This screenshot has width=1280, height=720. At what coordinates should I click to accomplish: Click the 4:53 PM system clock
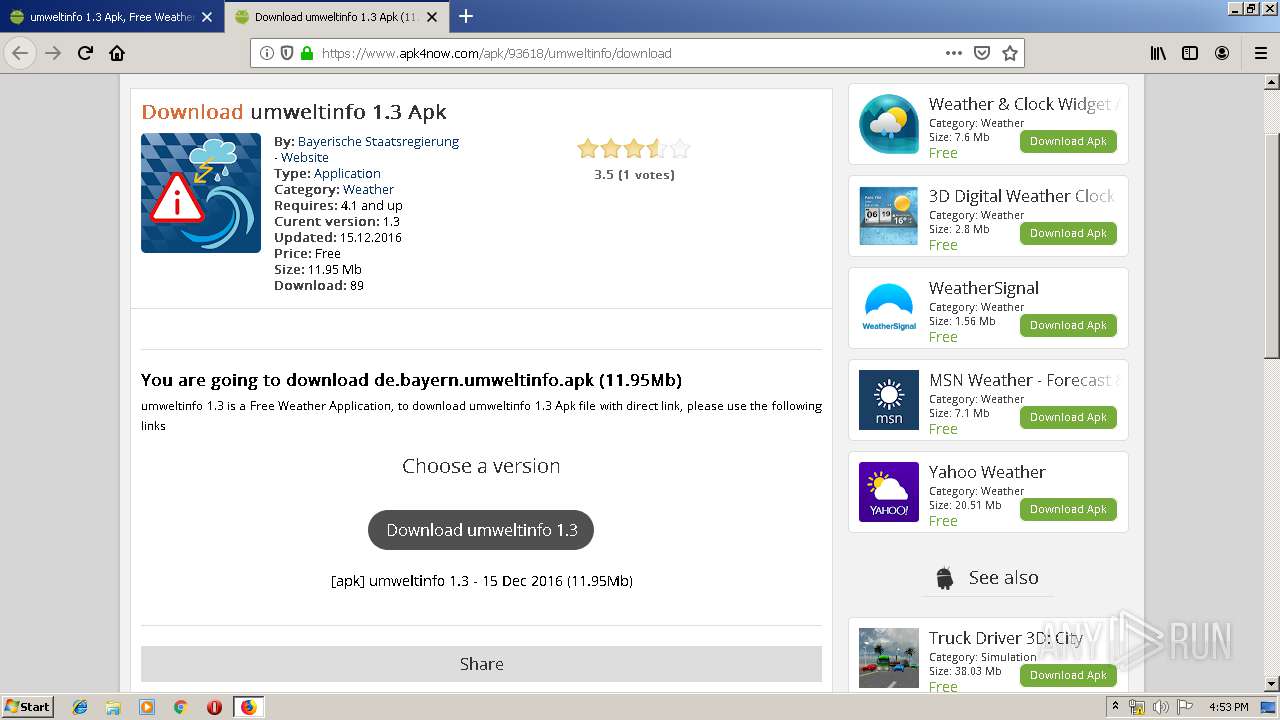[x=1228, y=707]
